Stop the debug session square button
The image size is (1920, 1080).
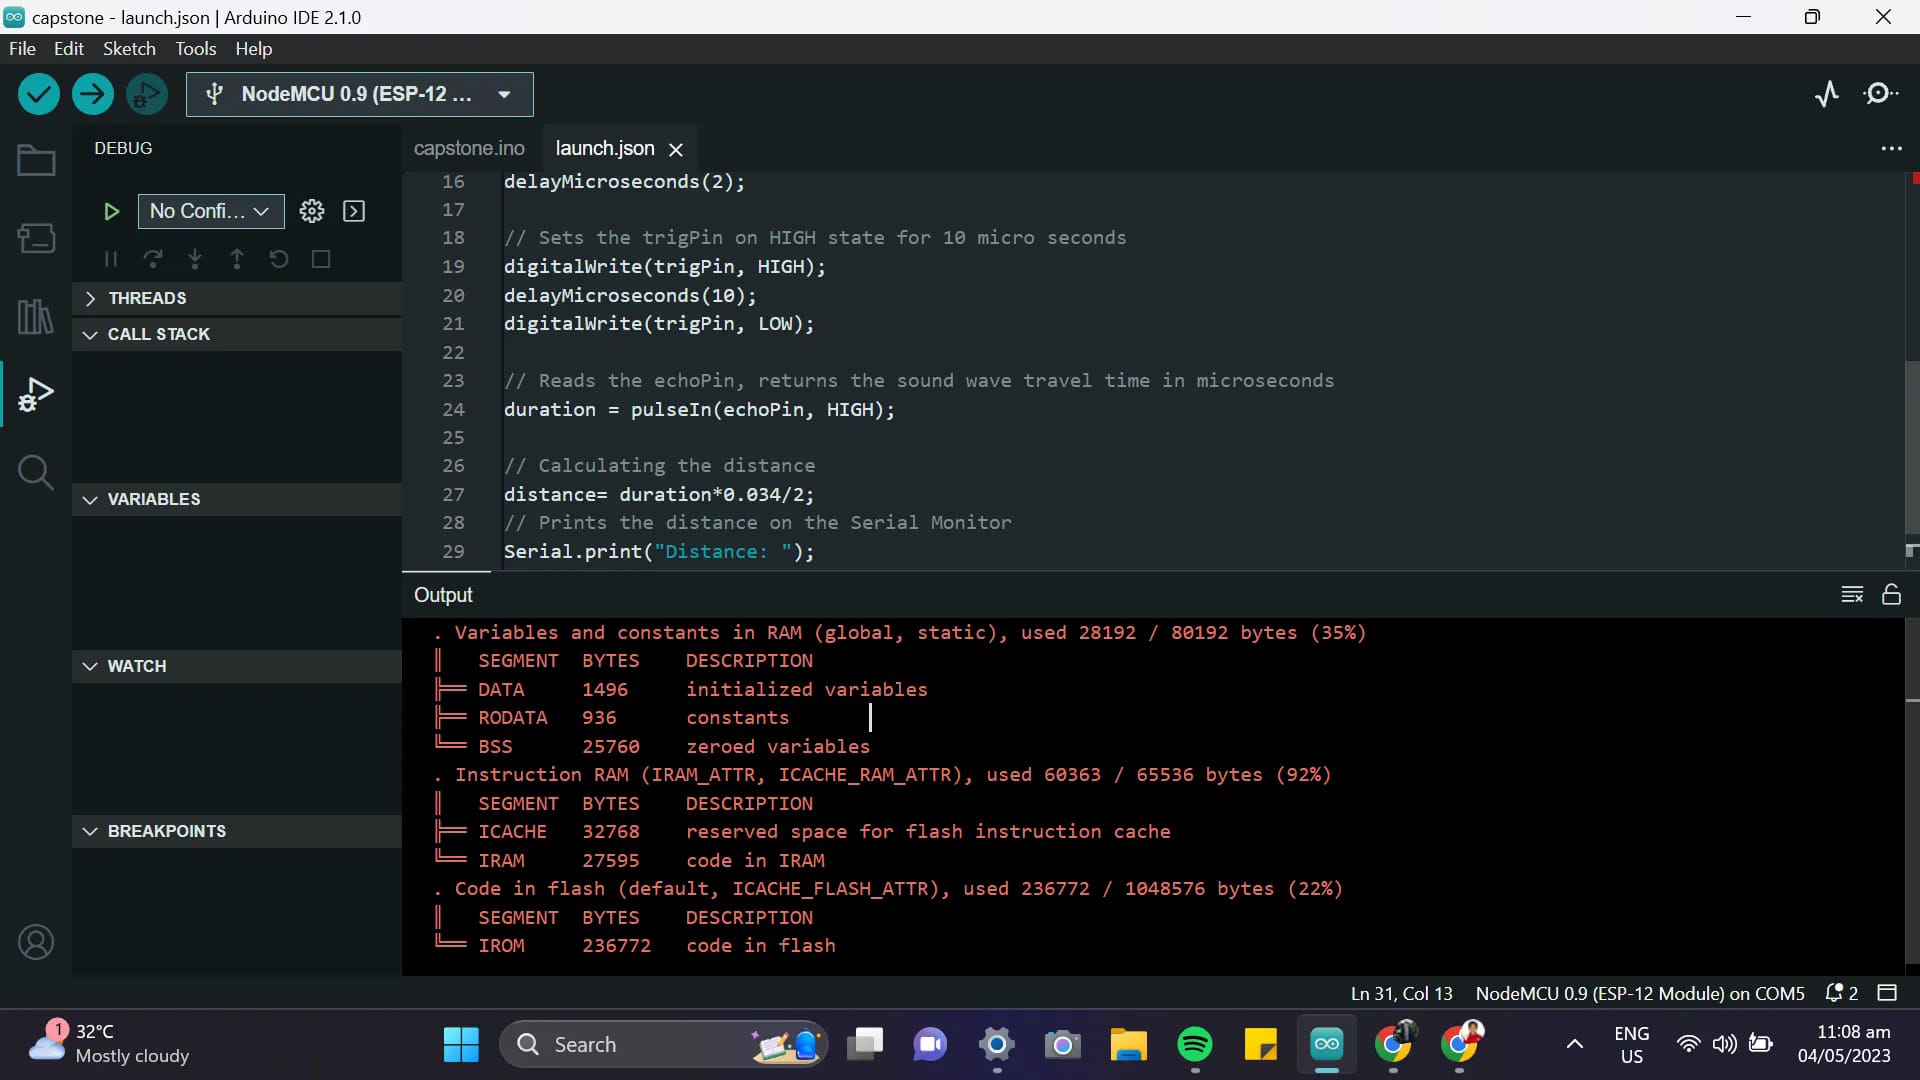tap(321, 259)
